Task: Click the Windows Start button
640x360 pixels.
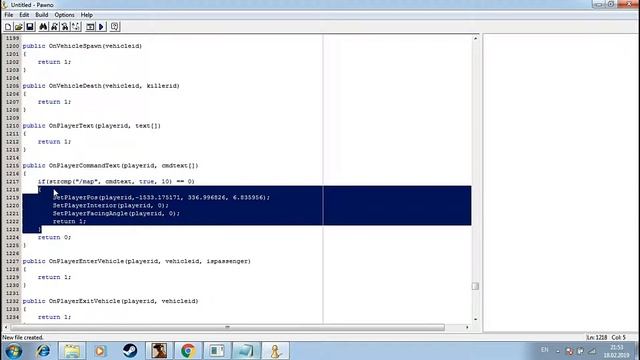Action: point(13,351)
